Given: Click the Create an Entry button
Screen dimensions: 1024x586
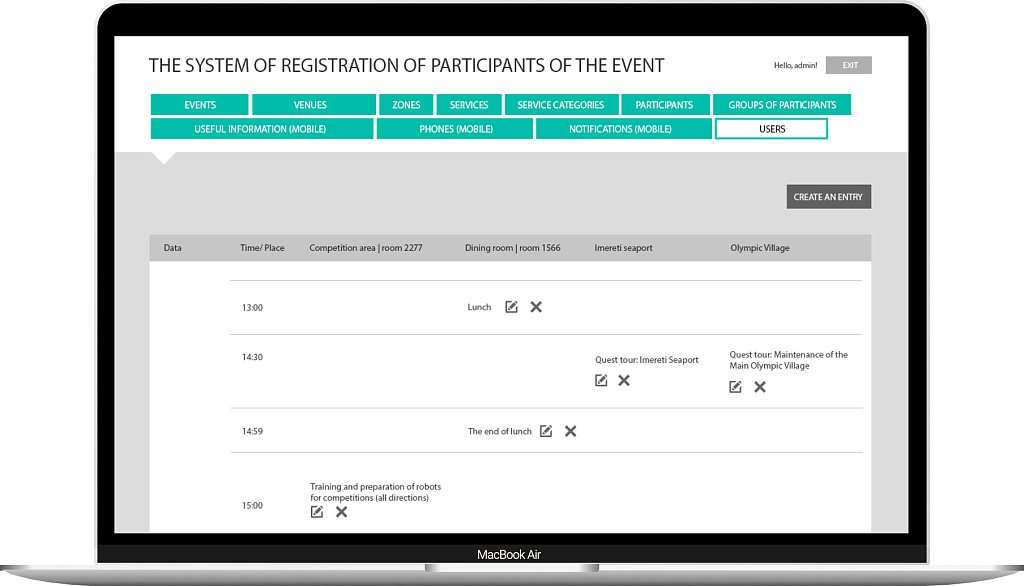Looking at the screenshot, I should pos(829,197).
